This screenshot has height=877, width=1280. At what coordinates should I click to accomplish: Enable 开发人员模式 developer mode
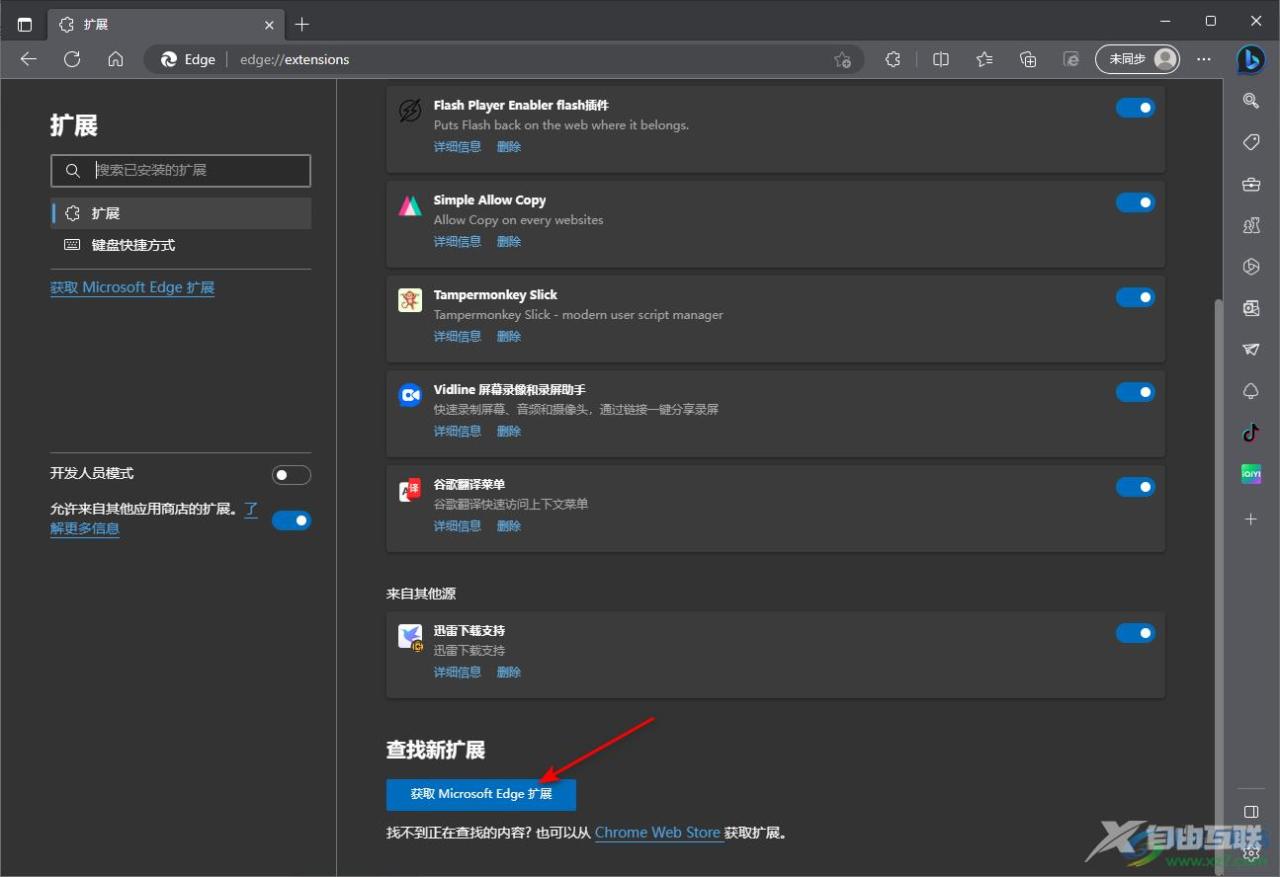point(291,475)
